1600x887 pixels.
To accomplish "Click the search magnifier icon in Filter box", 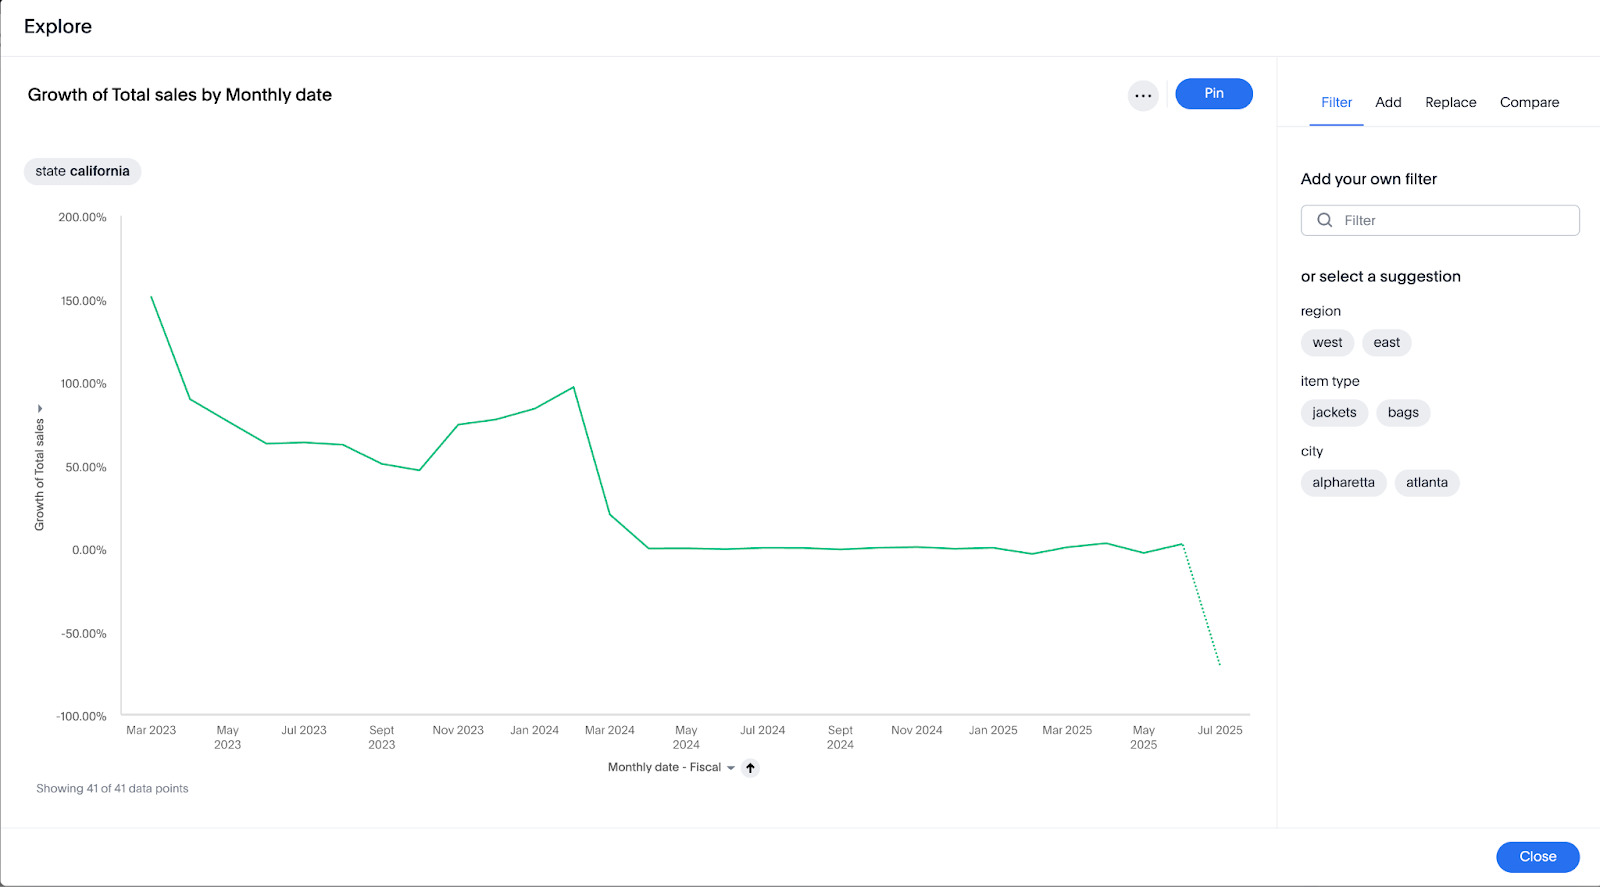I will coord(1325,220).
